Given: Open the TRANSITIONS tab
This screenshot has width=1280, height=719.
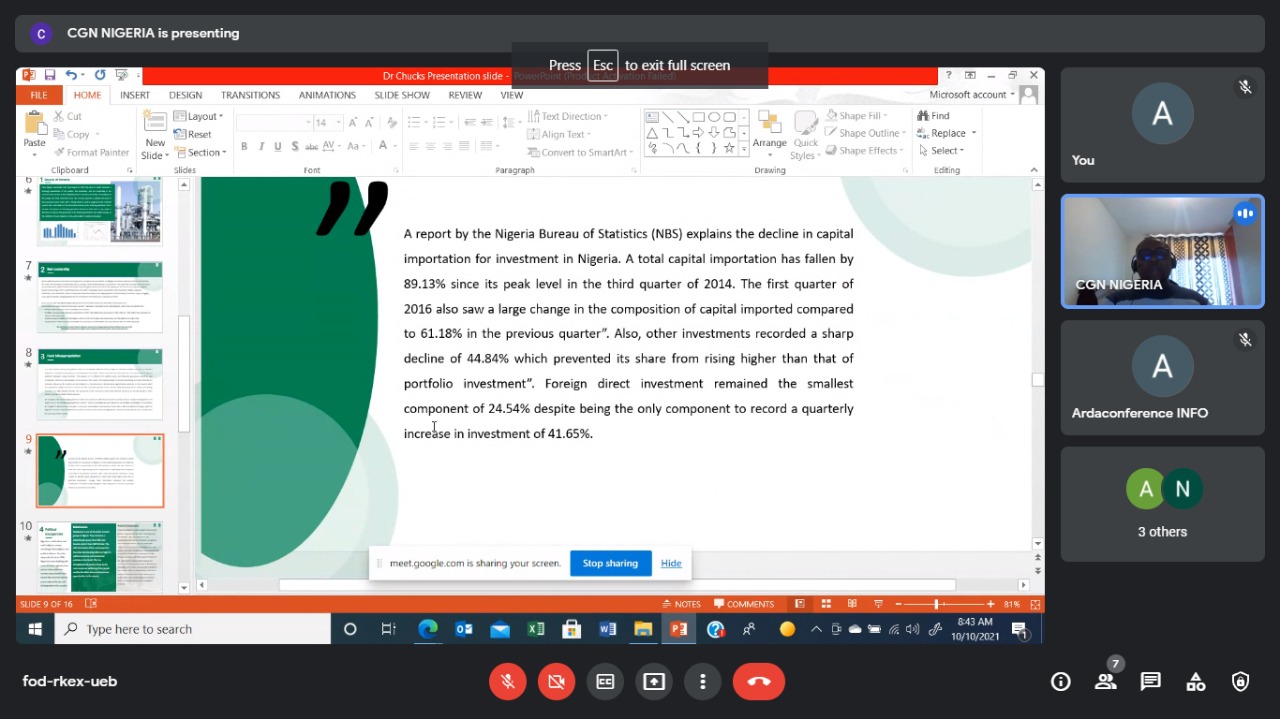Looking at the screenshot, I should (x=250, y=95).
